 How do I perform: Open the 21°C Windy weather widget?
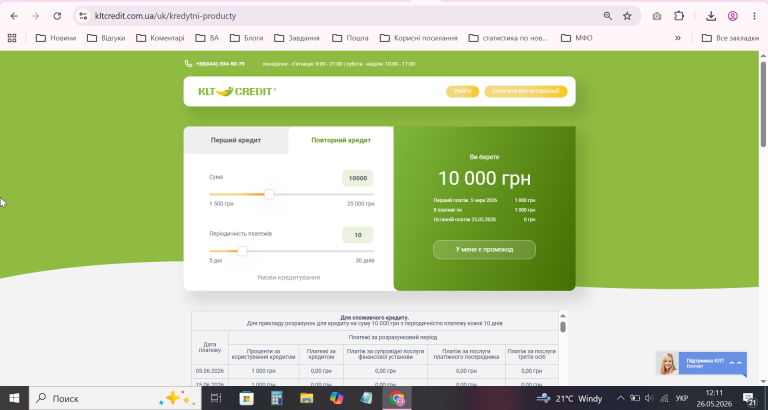pos(569,398)
